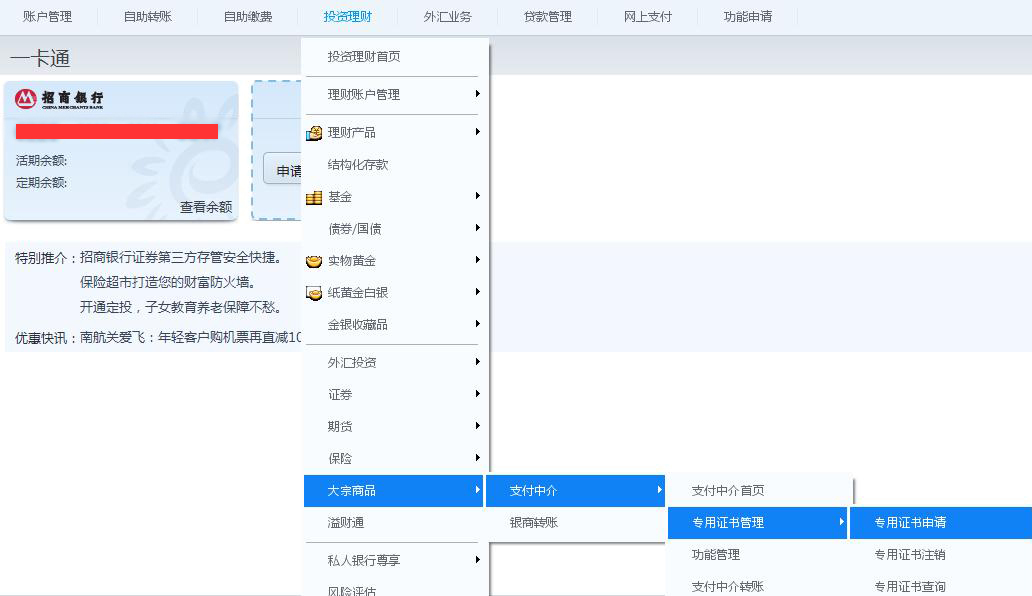Select 支付中介 submenu entry
This screenshot has width=1032, height=596.
coord(575,491)
